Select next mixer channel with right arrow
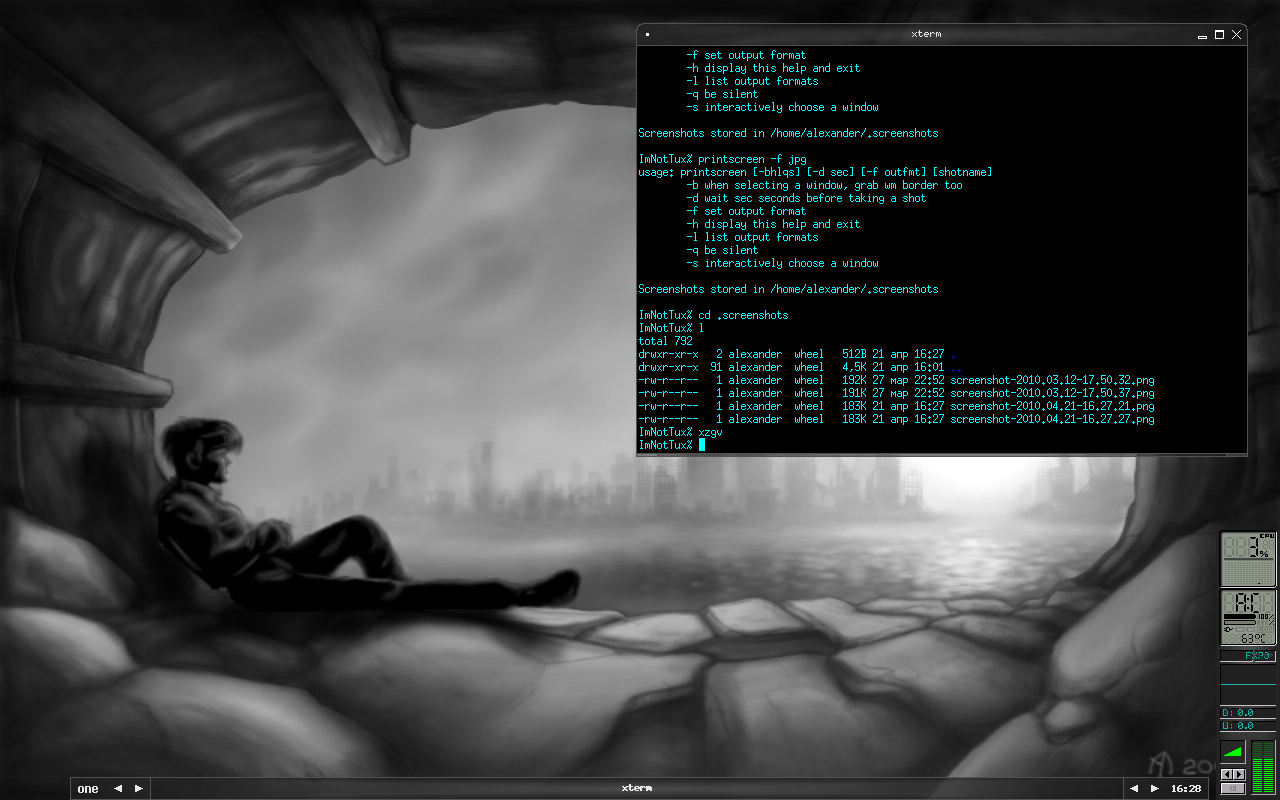The height and width of the screenshot is (800, 1280). point(1240,774)
